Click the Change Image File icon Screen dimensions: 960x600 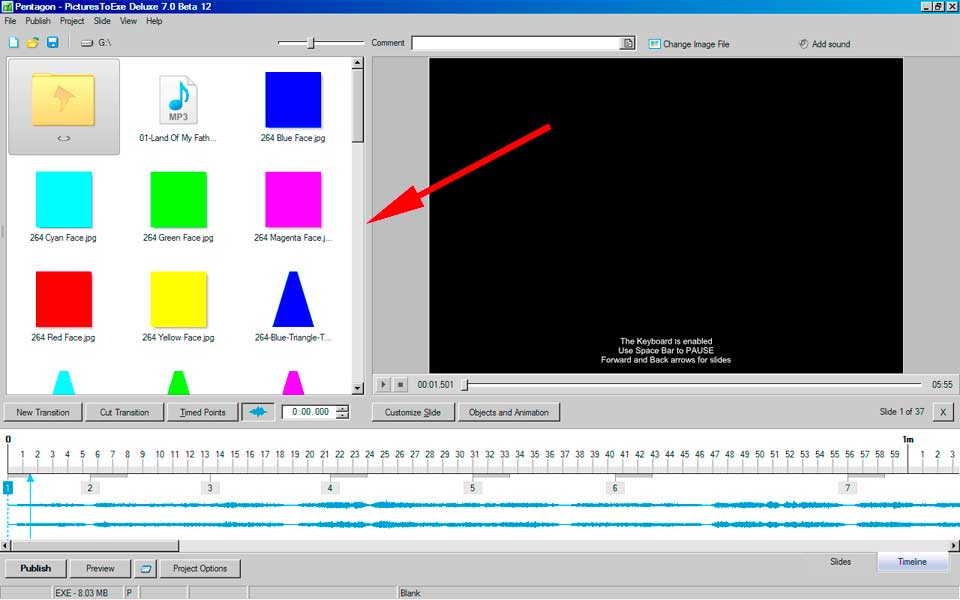[x=655, y=44]
